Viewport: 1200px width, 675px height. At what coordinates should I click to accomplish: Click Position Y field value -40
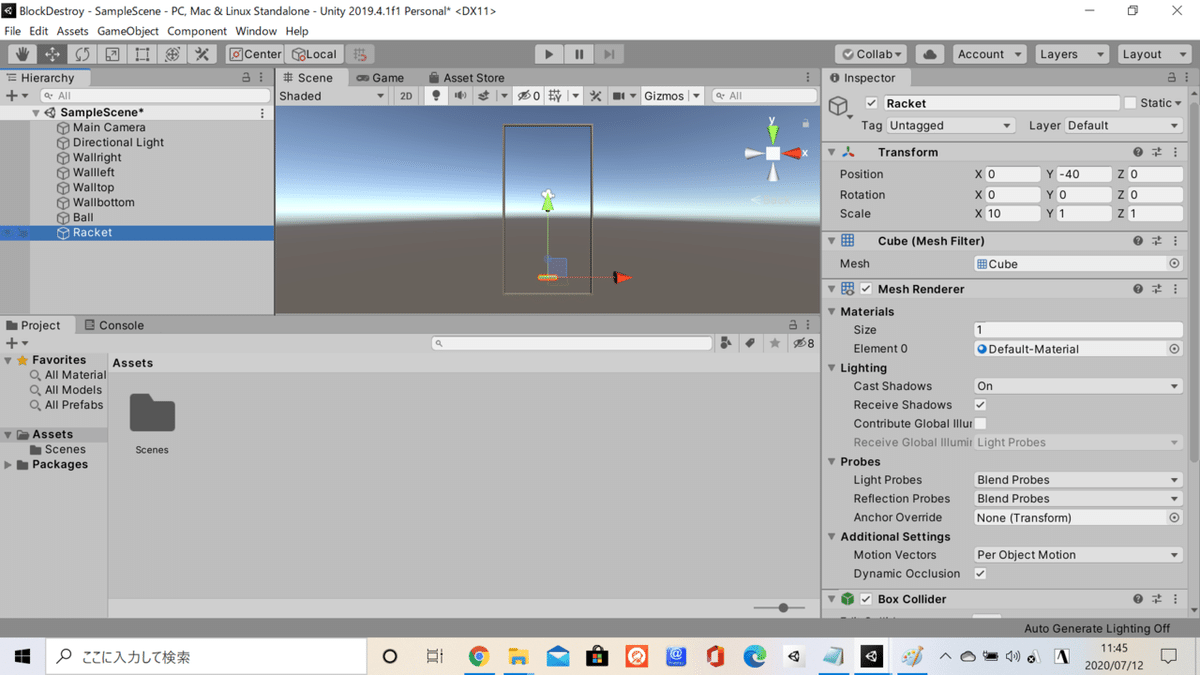[1084, 174]
